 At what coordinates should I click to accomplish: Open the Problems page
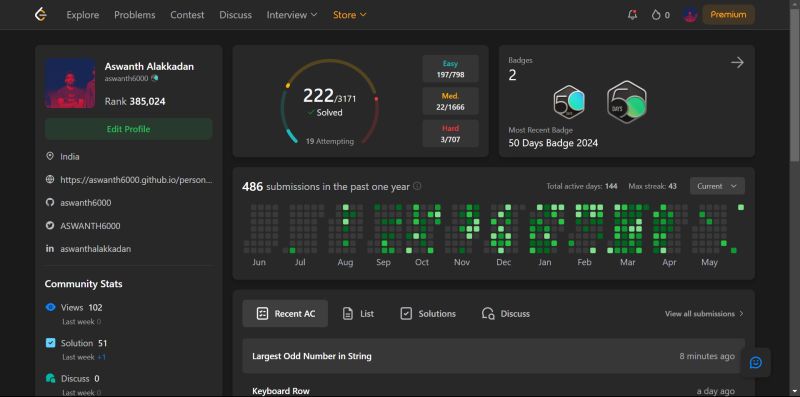coord(135,15)
